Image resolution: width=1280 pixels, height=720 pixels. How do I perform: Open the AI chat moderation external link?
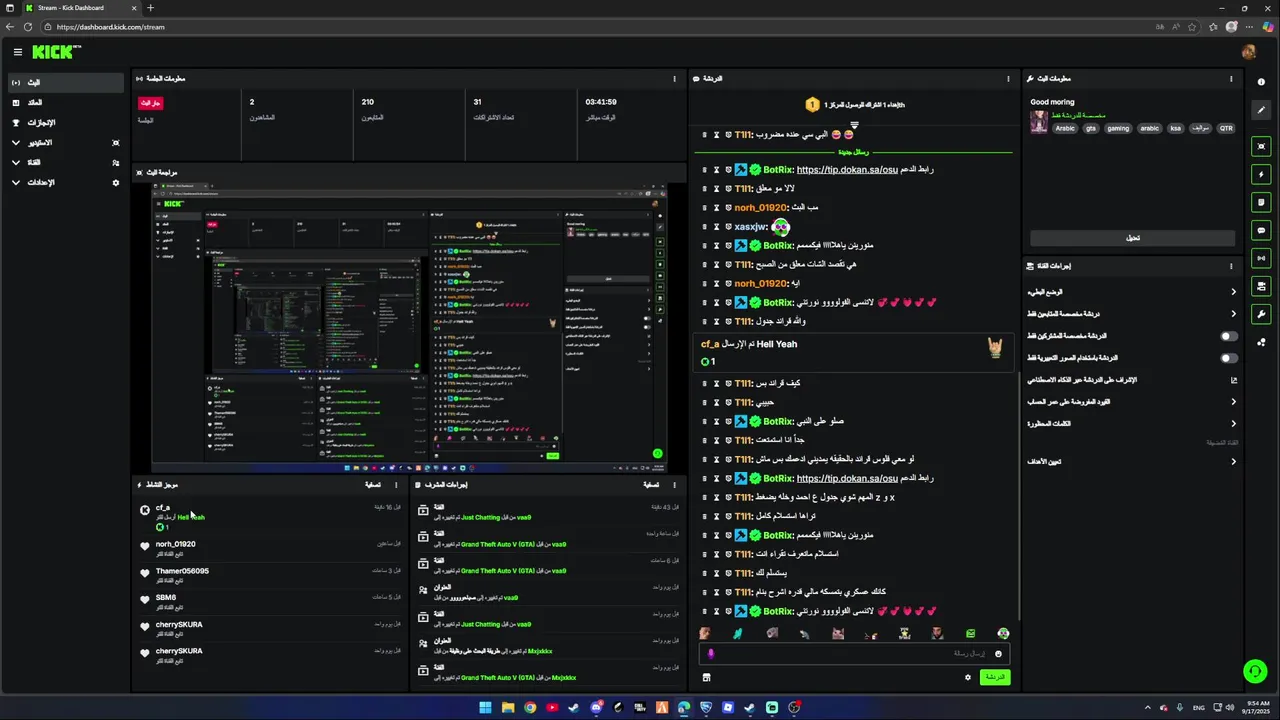[x=1233, y=380]
